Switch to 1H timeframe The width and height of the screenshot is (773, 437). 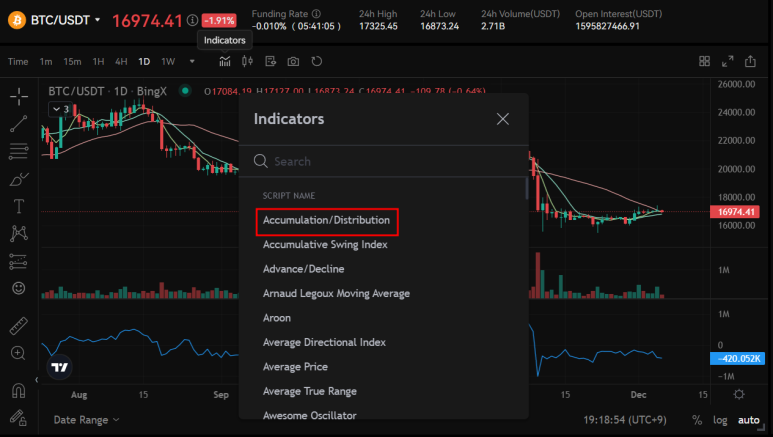pyautogui.click(x=98, y=62)
